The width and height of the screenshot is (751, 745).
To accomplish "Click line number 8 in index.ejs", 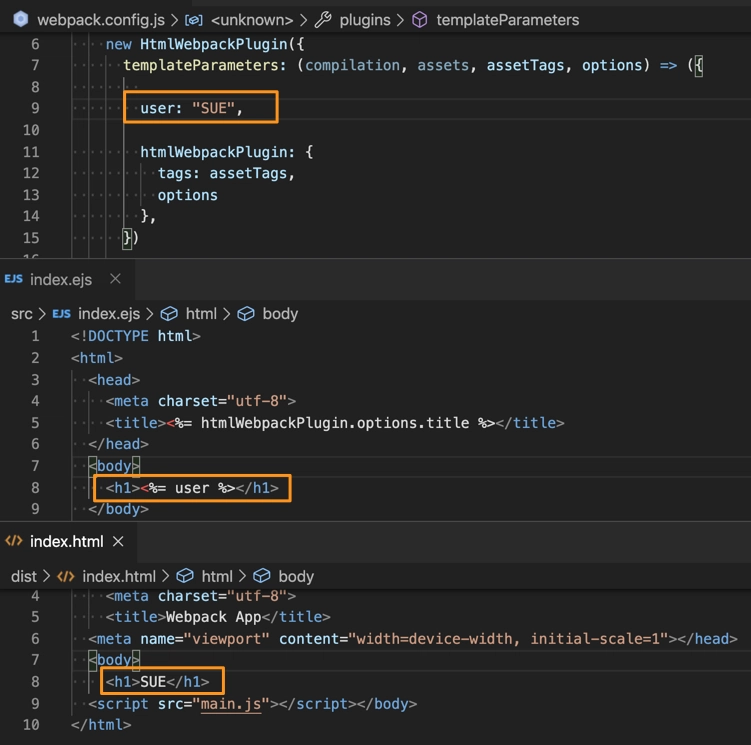I will click(35, 488).
